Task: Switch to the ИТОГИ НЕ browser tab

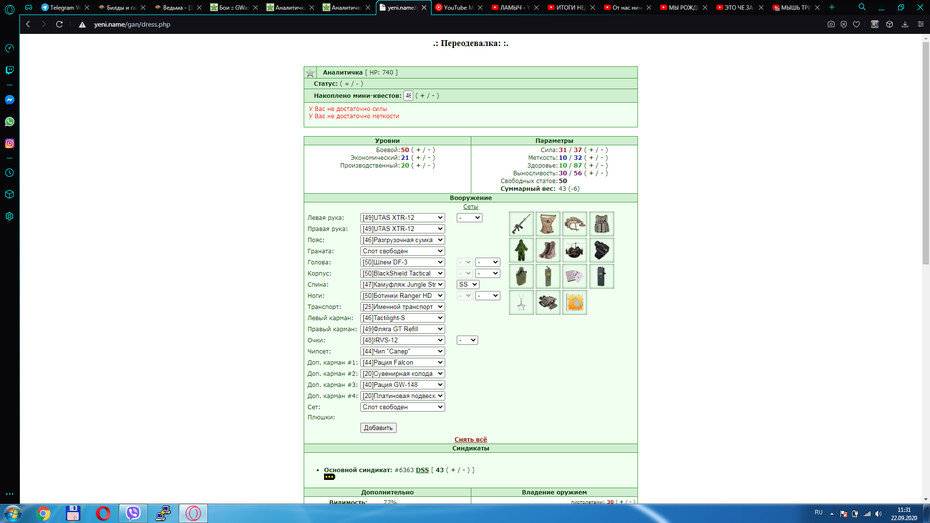Action: point(569,8)
